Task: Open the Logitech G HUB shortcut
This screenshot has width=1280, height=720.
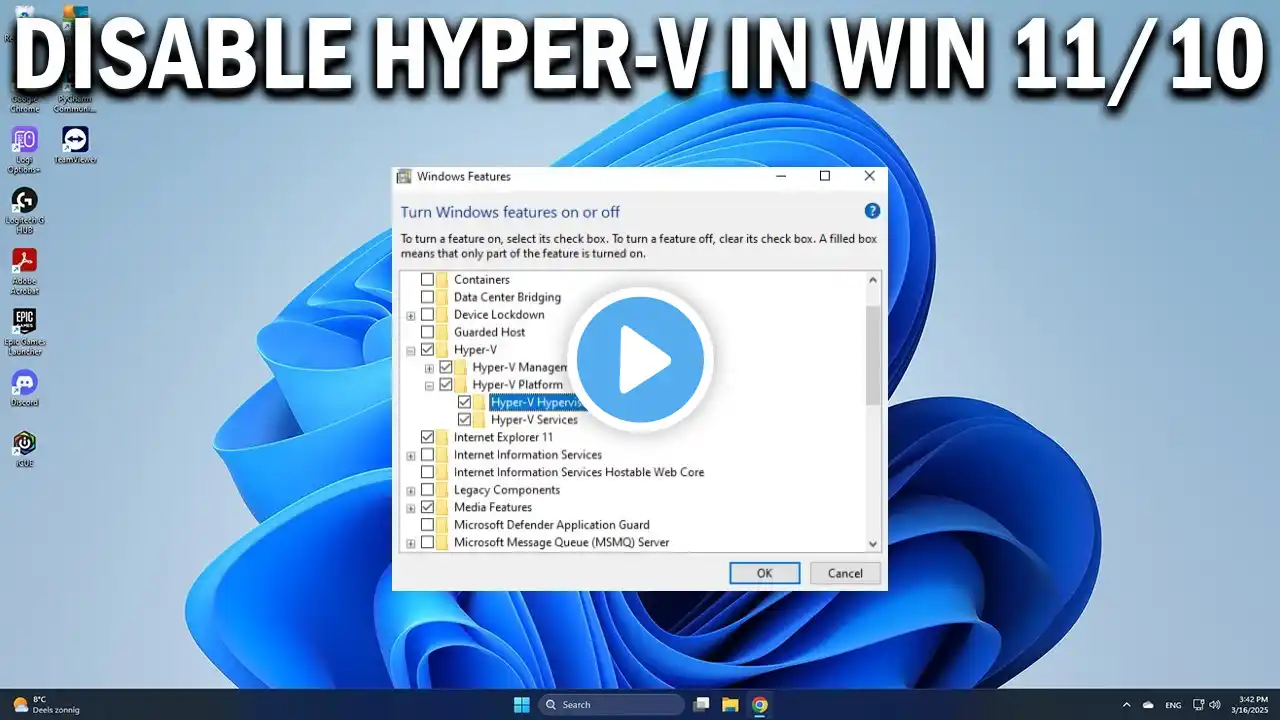Action: [x=24, y=210]
